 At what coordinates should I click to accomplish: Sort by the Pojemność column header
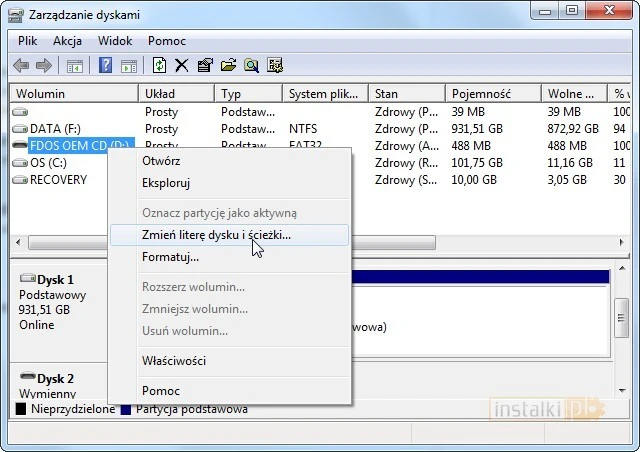[x=493, y=94]
